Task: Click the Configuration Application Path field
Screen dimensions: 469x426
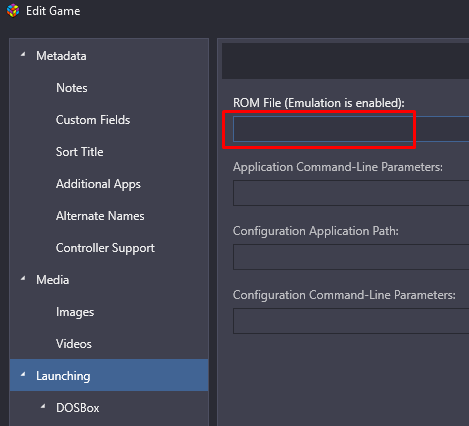Action: pyautogui.click(x=351, y=257)
